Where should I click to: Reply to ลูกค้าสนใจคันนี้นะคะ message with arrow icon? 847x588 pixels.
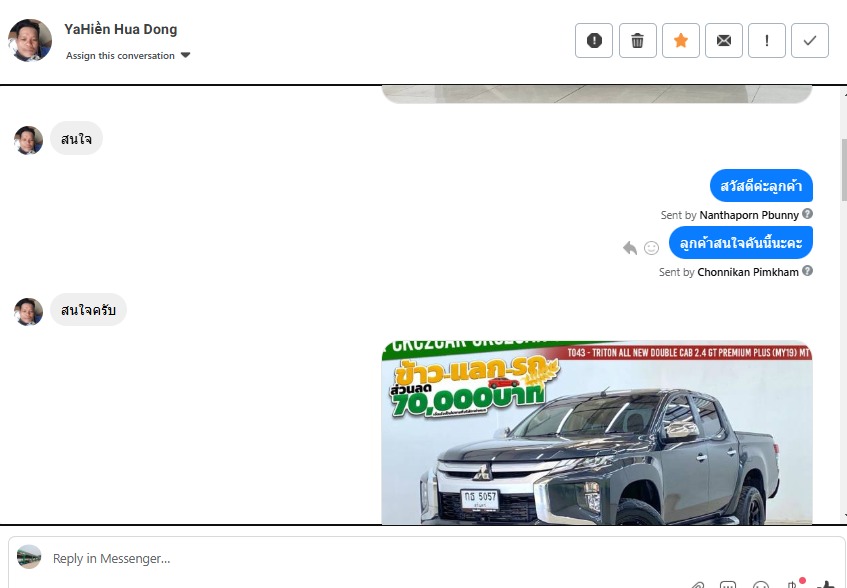[x=630, y=248]
